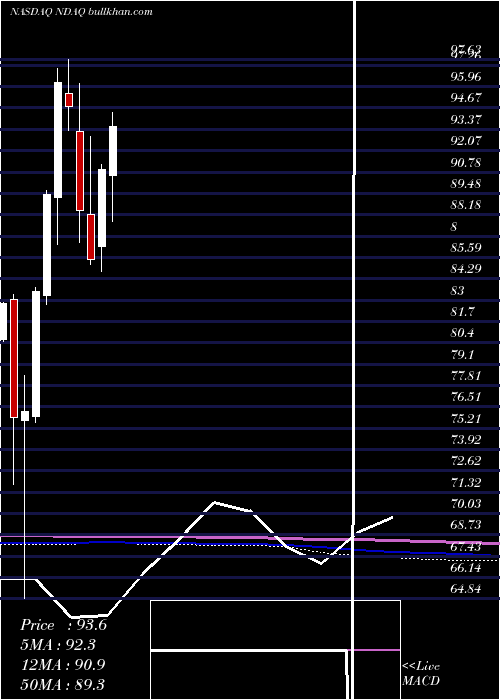Viewport: 500px width, 700px height.
Task: Click the 70.03 price label
Action: coord(466,504)
